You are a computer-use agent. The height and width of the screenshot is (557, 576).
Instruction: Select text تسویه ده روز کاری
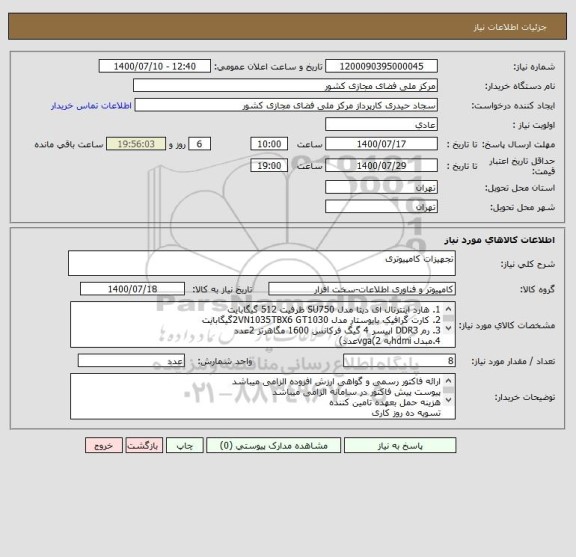point(406,413)
